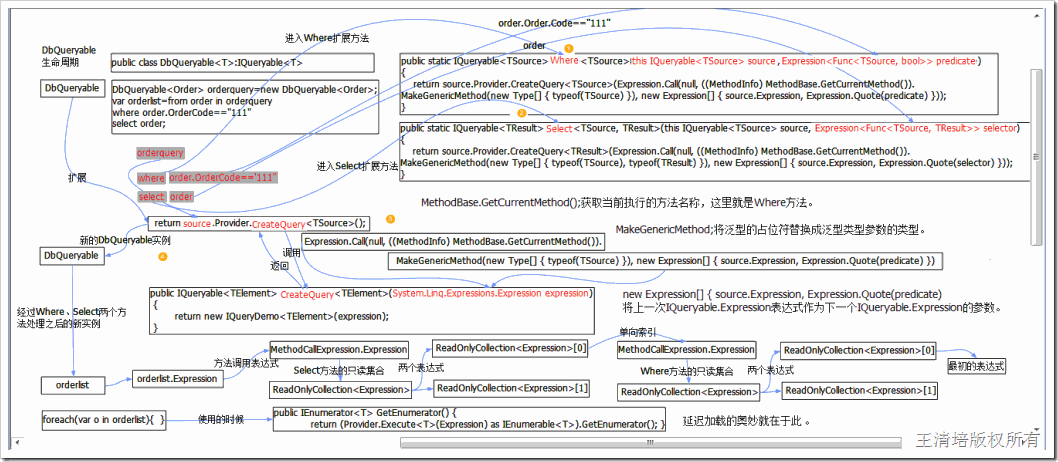Image resolution: width=1058 pixels, height=462 pixels.
Task: Select the 'public class DbQueryable<T>:IQueryable<T>' box
Action: click(242, 63)
